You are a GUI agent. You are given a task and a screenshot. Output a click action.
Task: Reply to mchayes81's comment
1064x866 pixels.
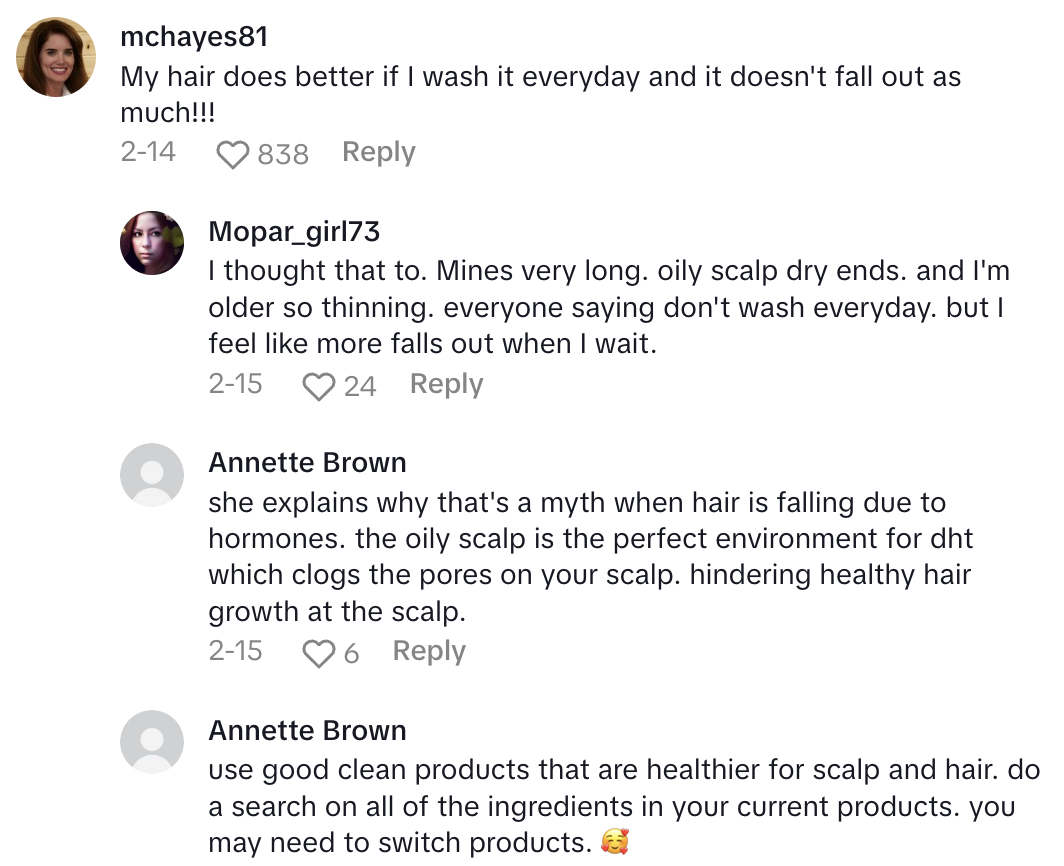(x=378, y=152)
